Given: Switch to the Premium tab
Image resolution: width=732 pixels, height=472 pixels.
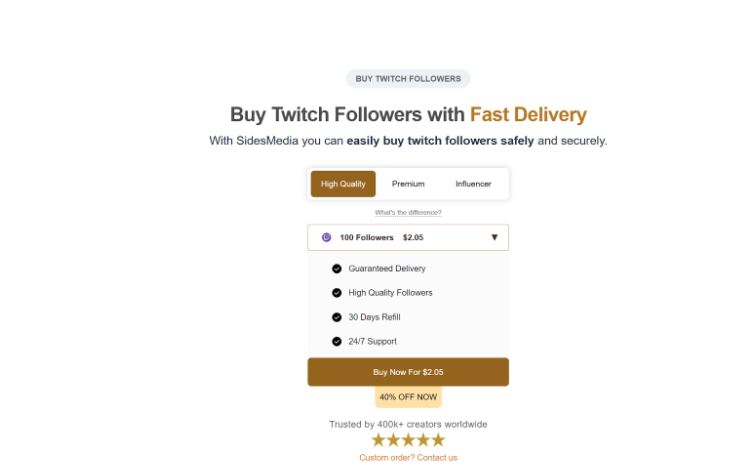Looking at the screenshot, I should tap(408, 184).
